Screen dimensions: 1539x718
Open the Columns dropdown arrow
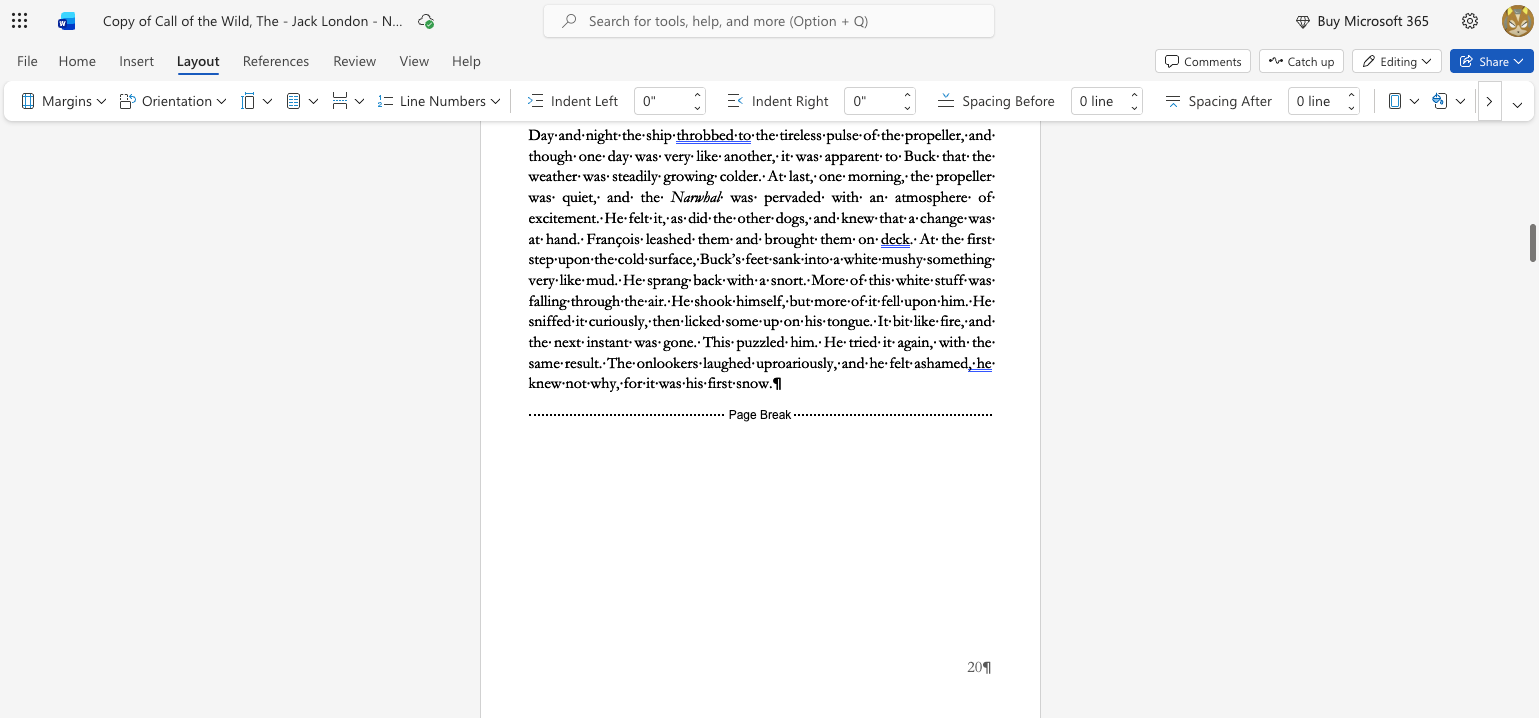coord(313,101)
